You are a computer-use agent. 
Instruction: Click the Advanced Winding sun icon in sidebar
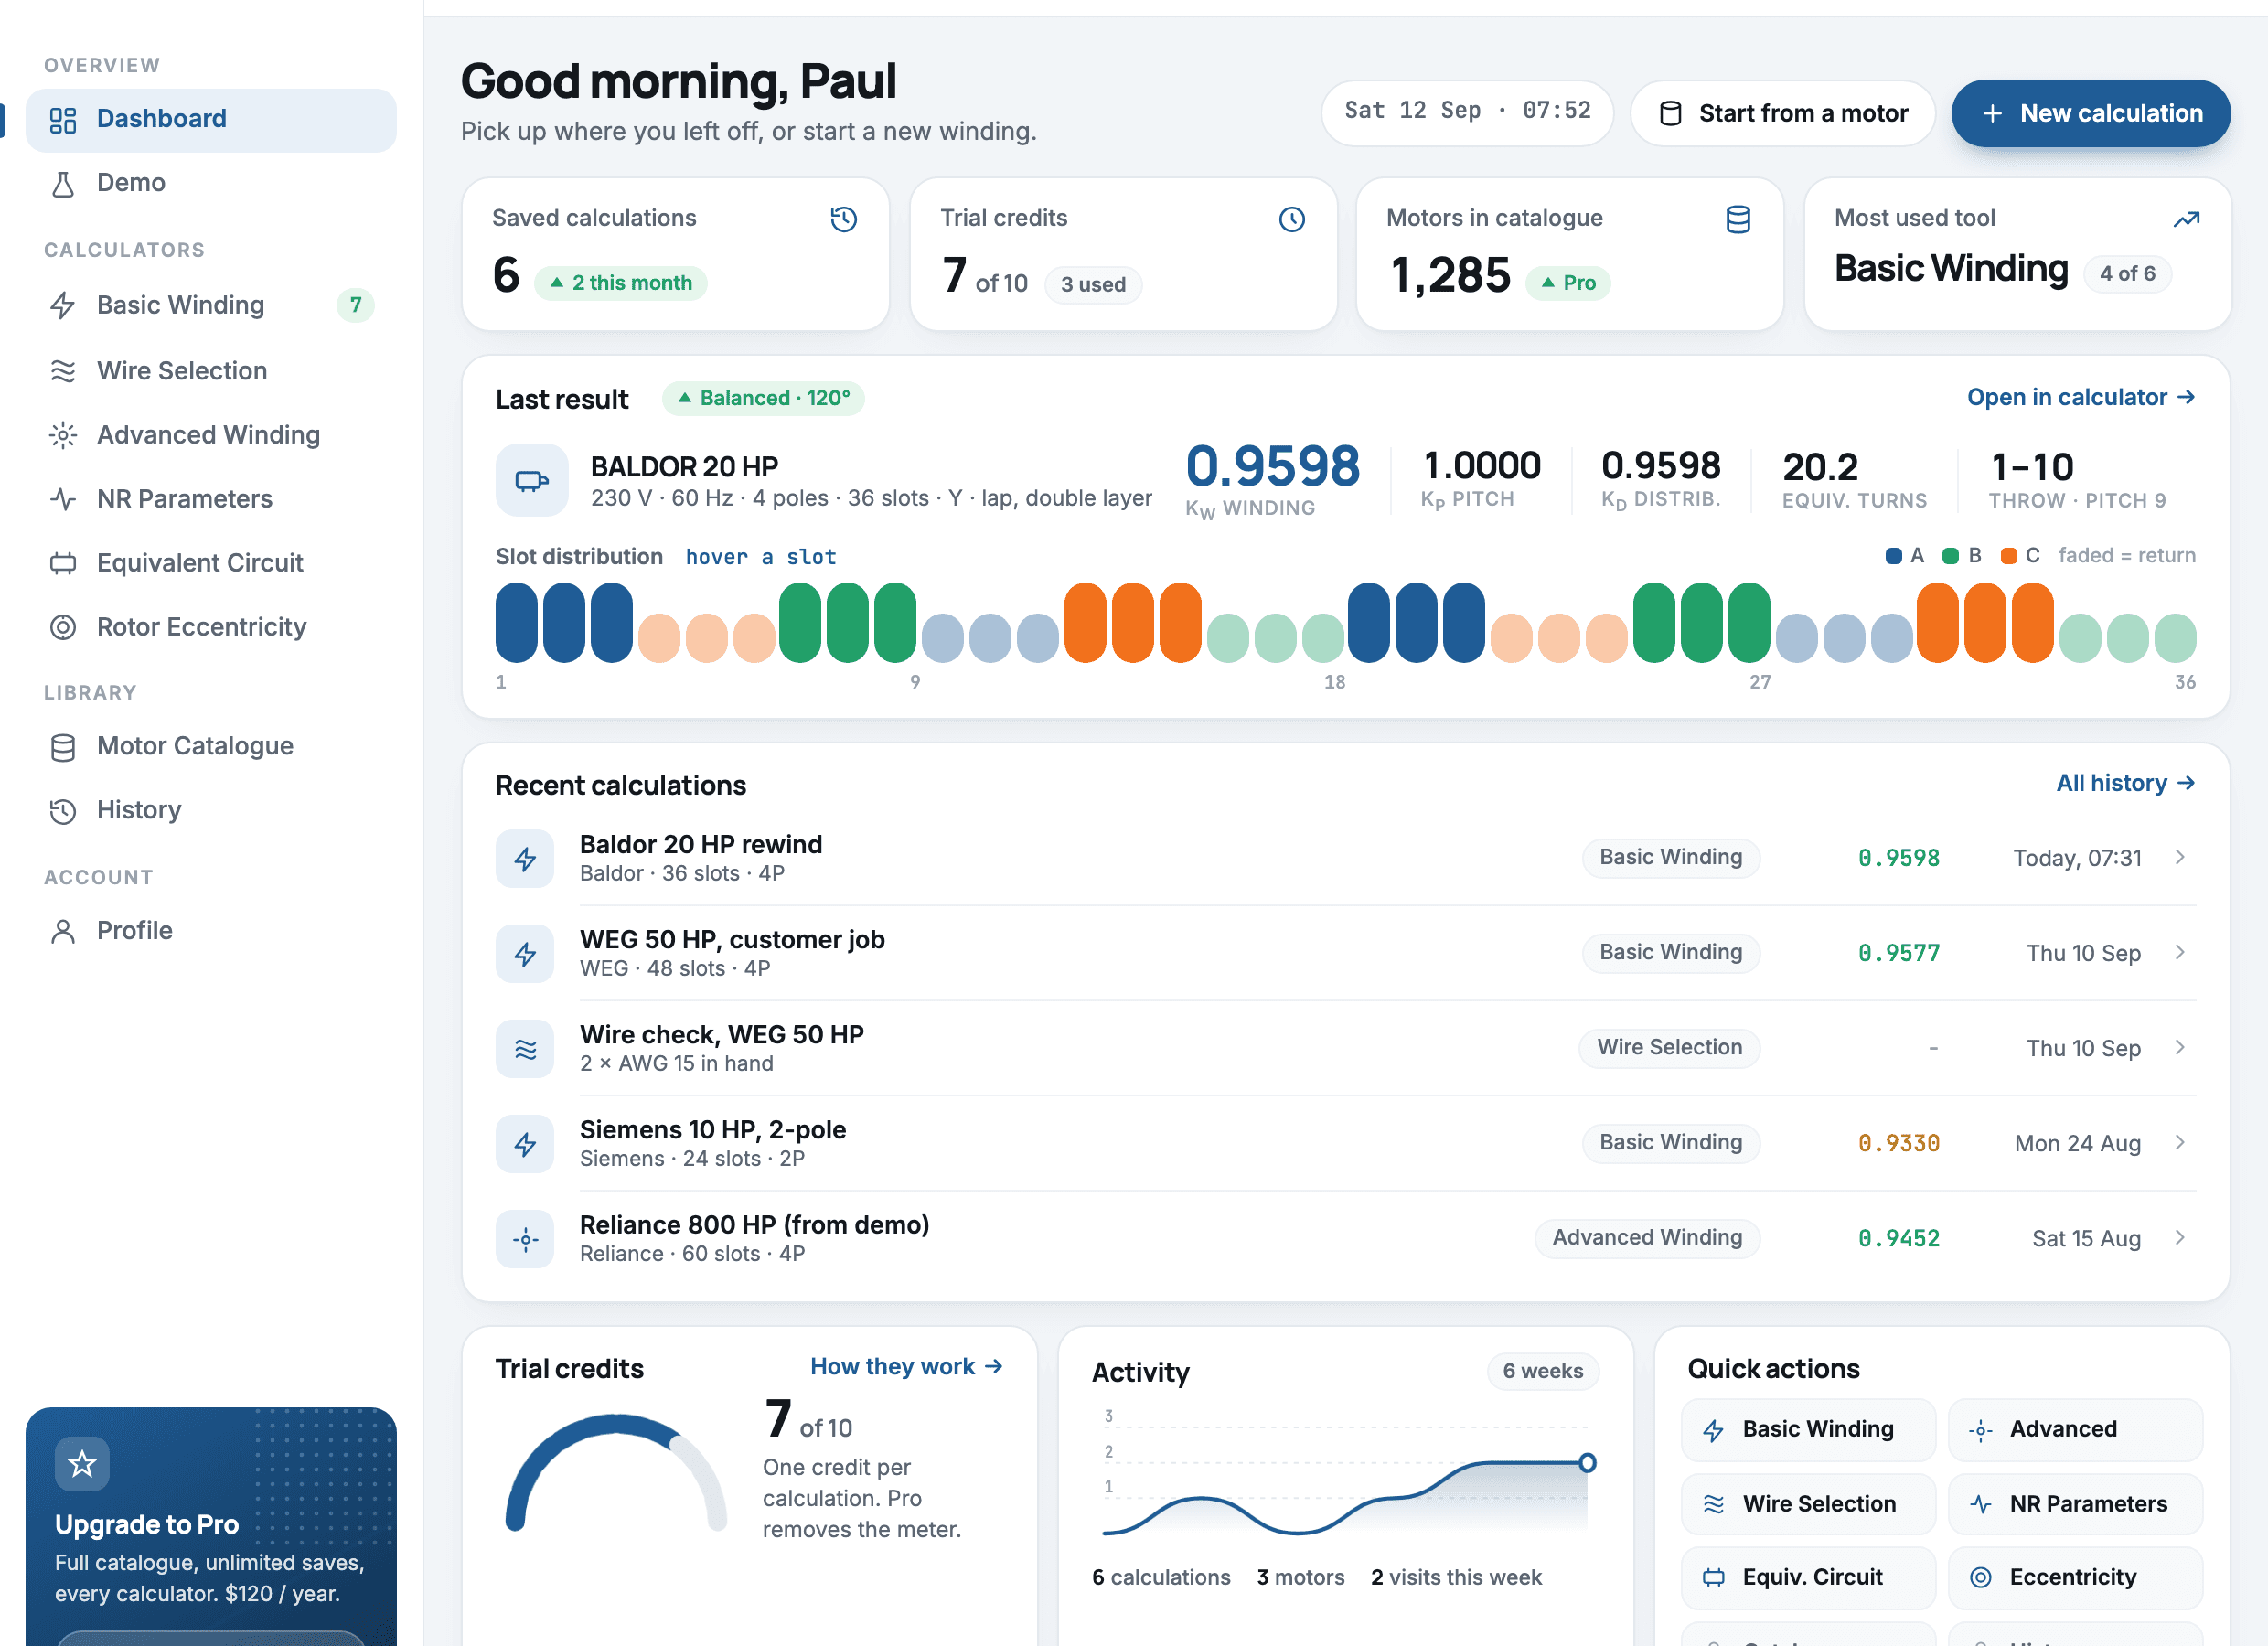63,435
